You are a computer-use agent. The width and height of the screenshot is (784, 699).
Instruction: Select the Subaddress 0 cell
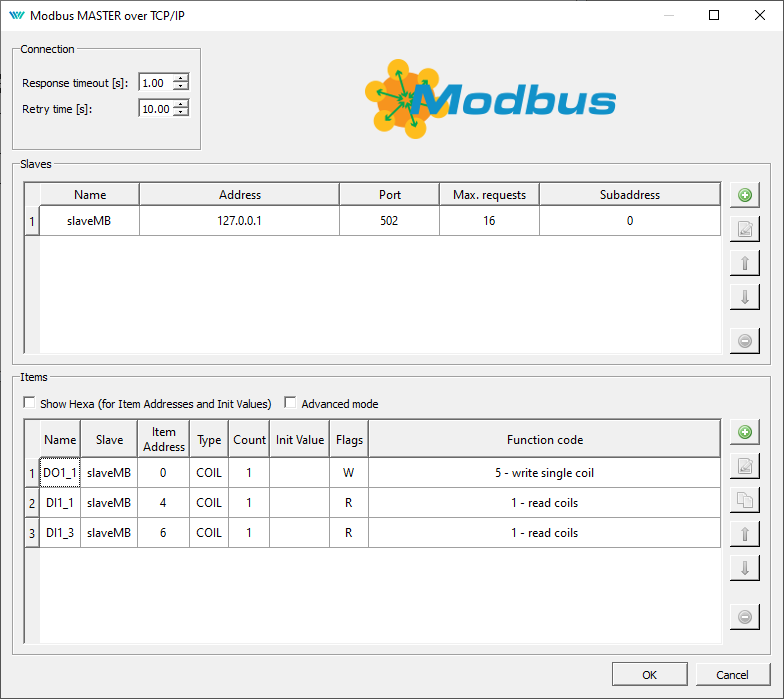pos(630,220)
